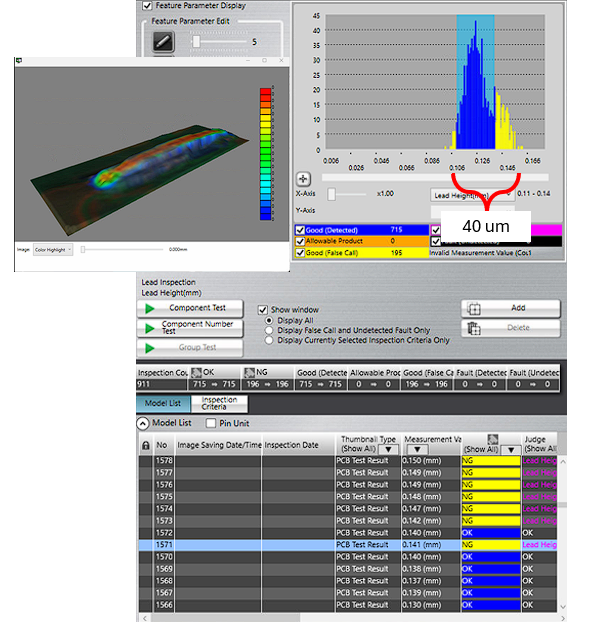Viewport: 590px width, 626px height.
Task: Select row 1572 in the model list
Action: coord(347,533)
